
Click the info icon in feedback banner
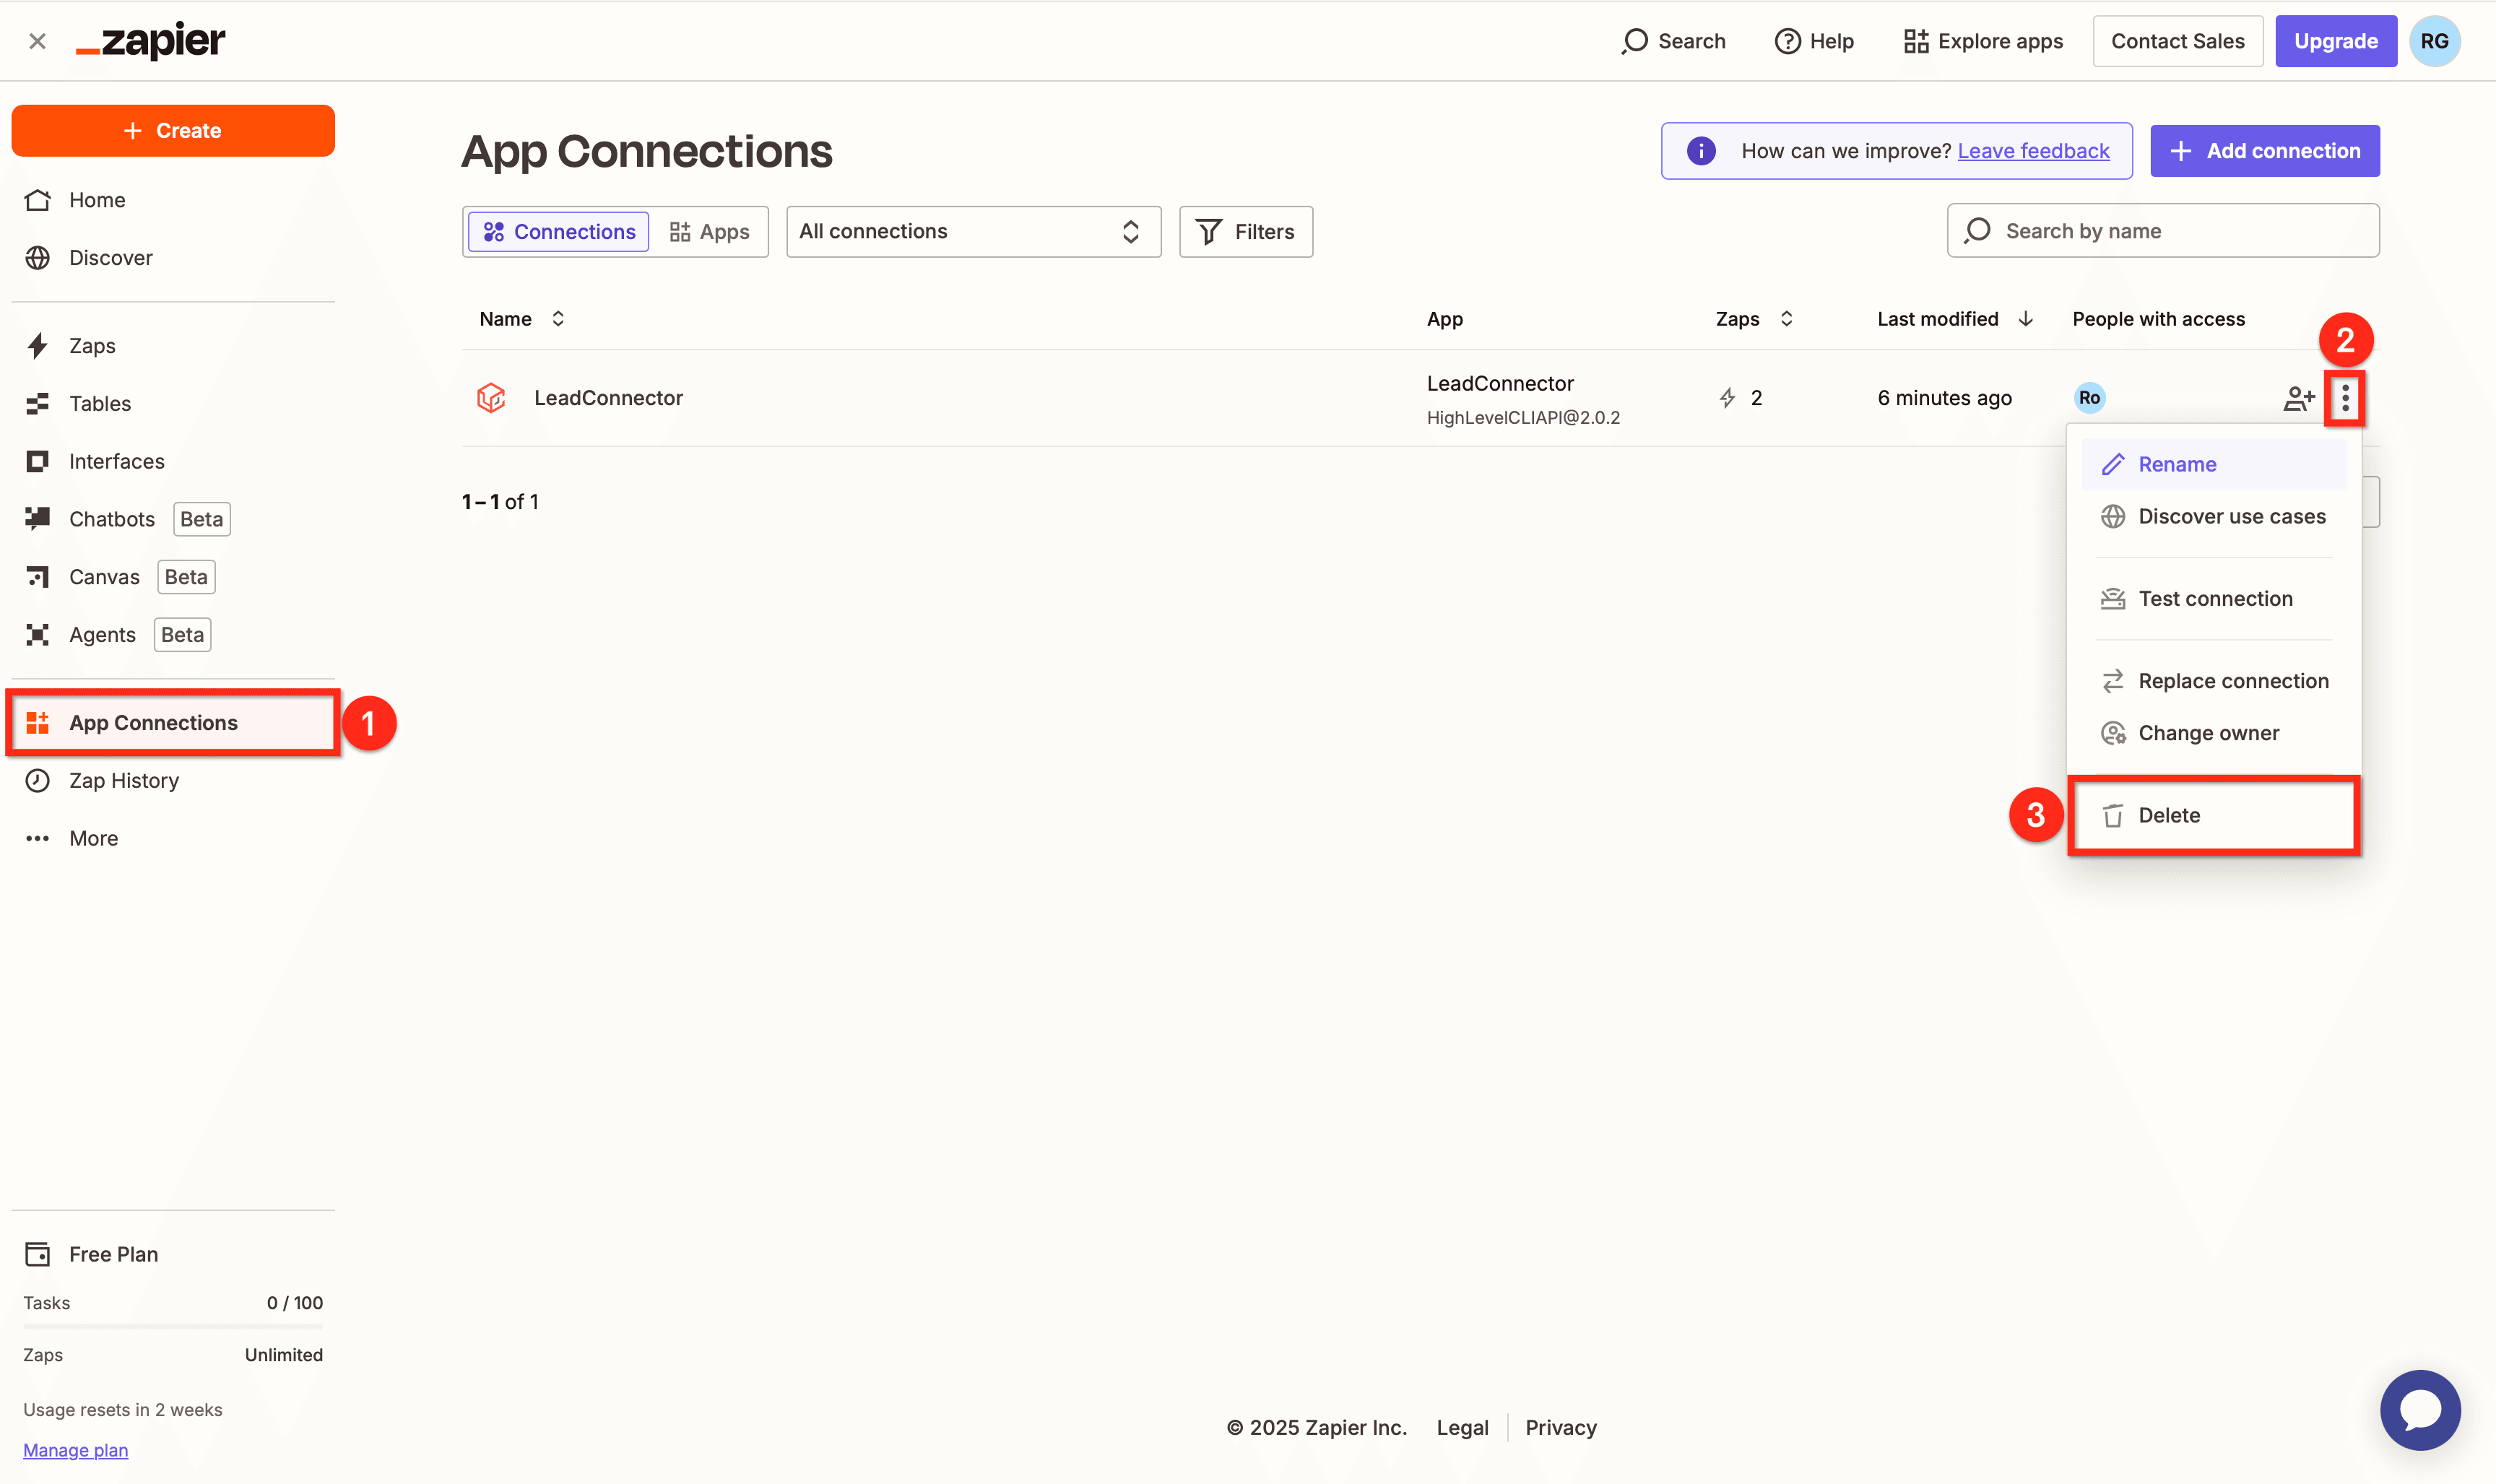click(1700, 151)
